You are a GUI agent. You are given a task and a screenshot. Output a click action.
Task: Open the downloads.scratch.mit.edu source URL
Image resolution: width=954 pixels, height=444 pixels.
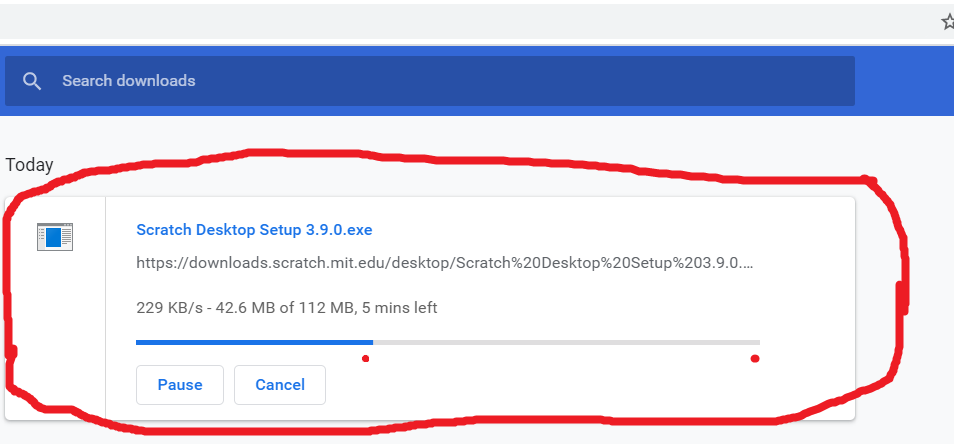[x=445, y=263]
